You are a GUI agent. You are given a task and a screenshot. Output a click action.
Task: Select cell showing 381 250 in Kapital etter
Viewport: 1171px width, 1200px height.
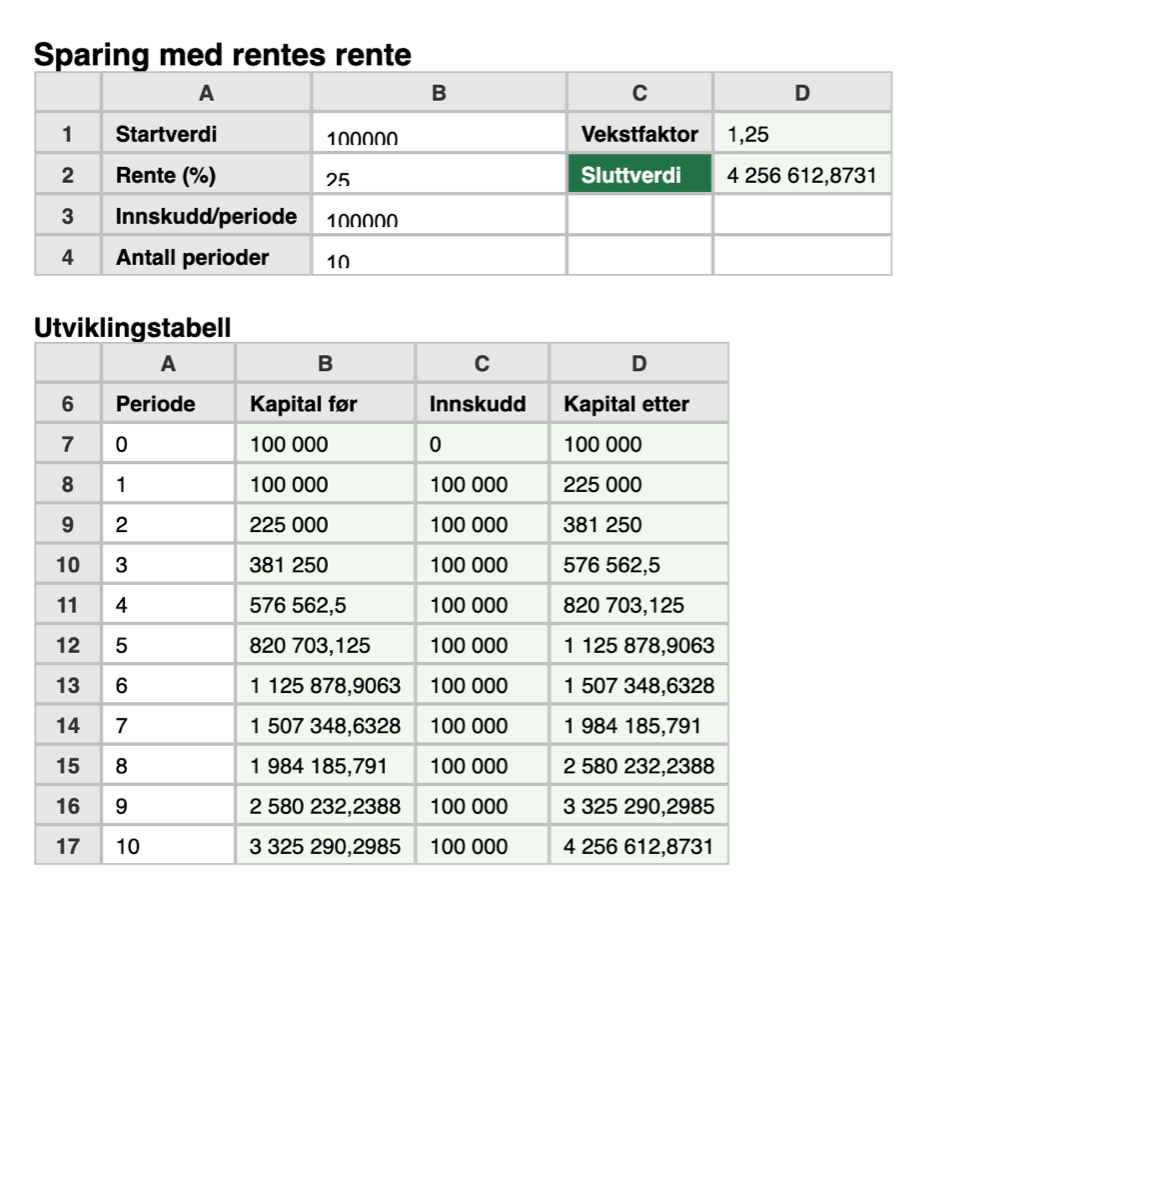[639, 525]
